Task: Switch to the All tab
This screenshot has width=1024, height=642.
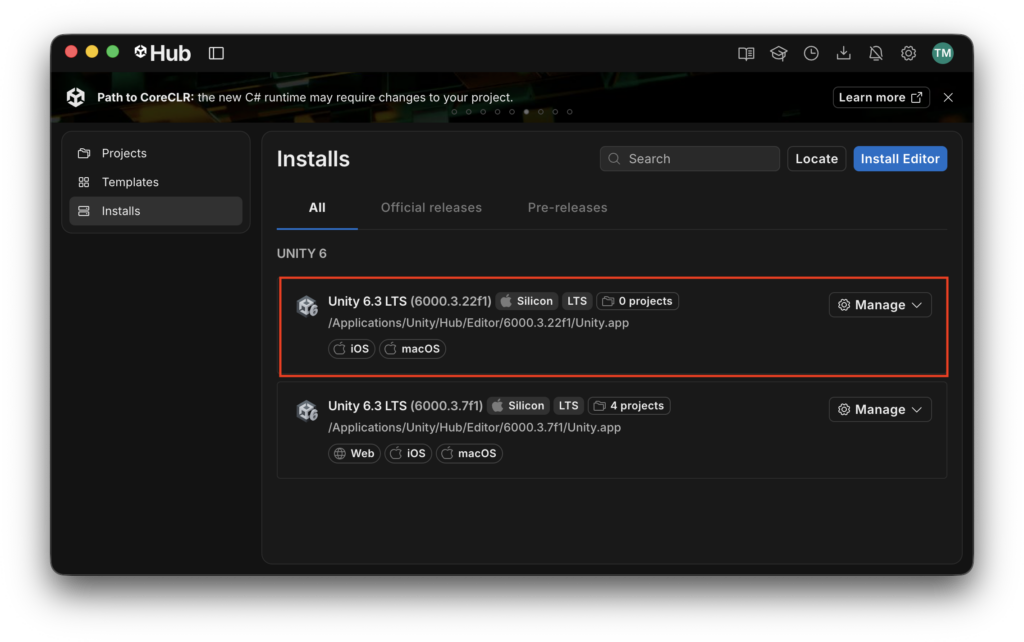Action: click(317, 208)
